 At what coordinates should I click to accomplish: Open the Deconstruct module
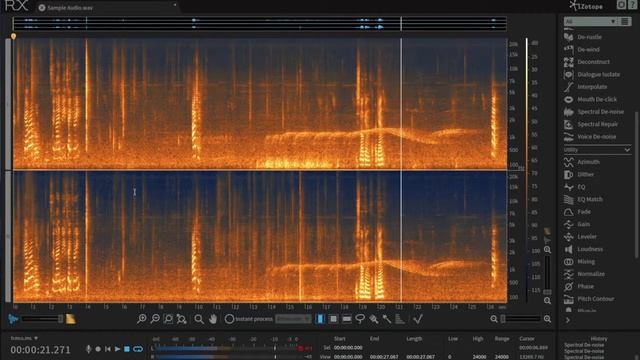pyautogui.click(x=587, y=62)
